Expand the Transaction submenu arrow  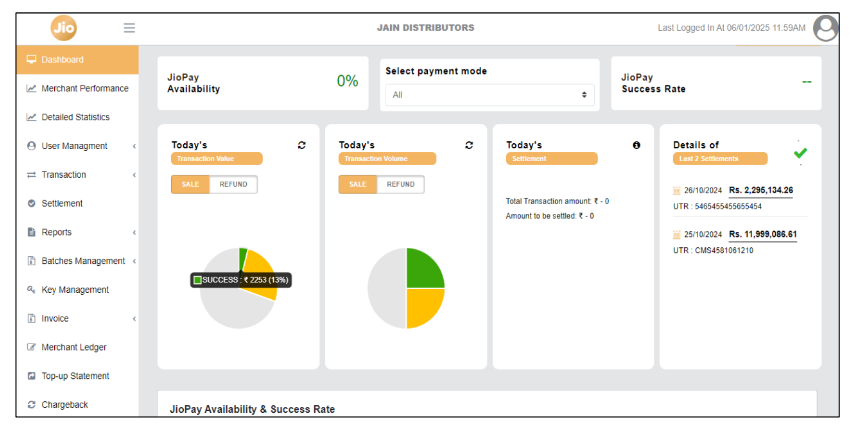(x=134, y=175)
